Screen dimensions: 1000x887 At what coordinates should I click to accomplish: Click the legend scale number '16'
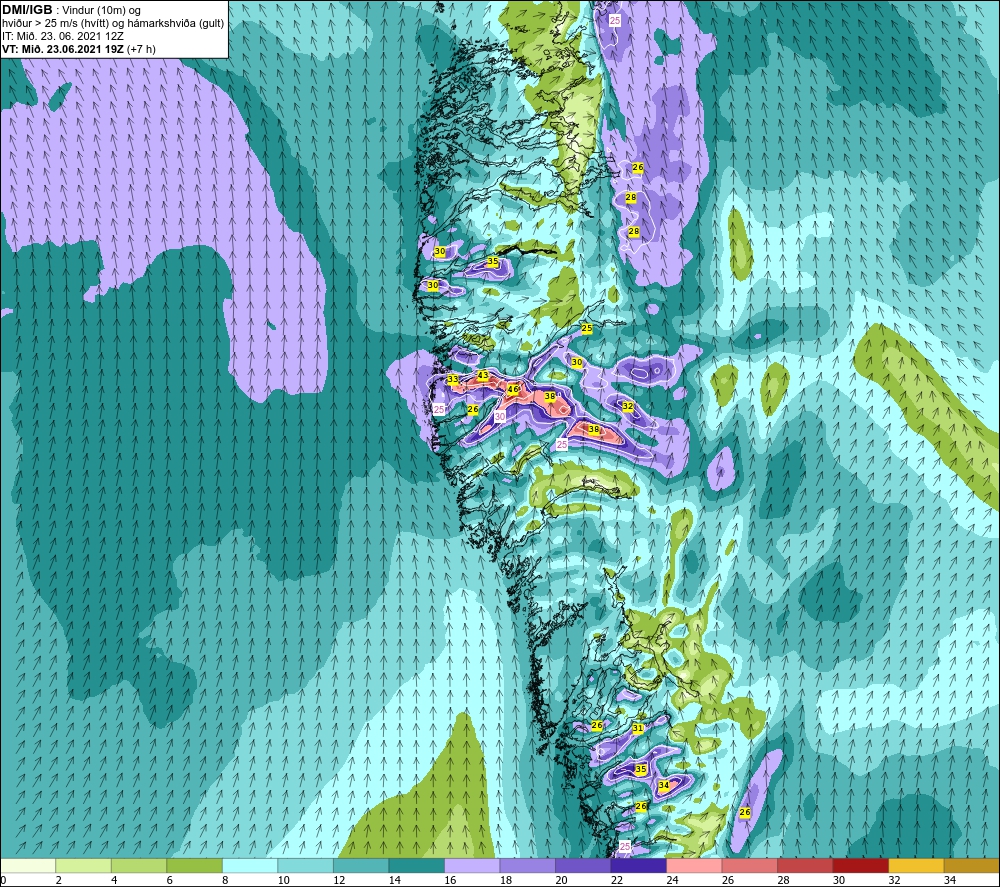[x=450, y=880]
